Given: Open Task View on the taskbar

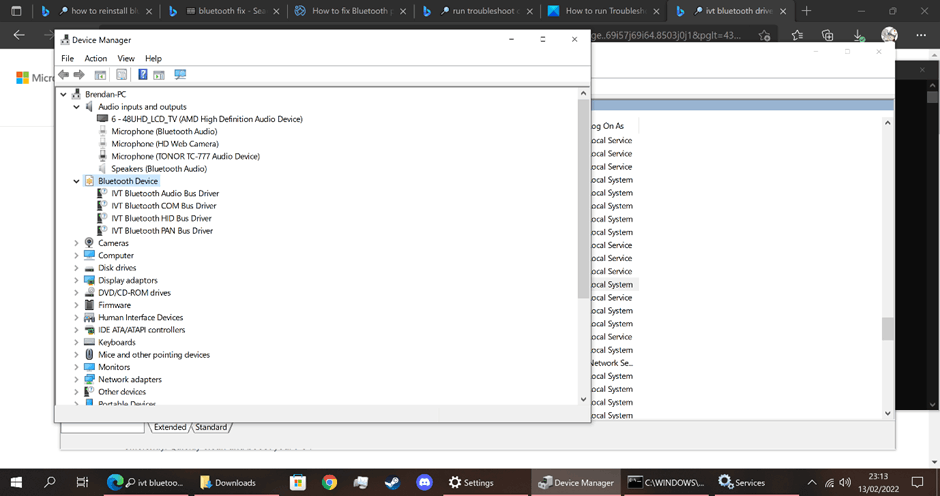Looking at the screenshot, I should (x=82, y=482).
